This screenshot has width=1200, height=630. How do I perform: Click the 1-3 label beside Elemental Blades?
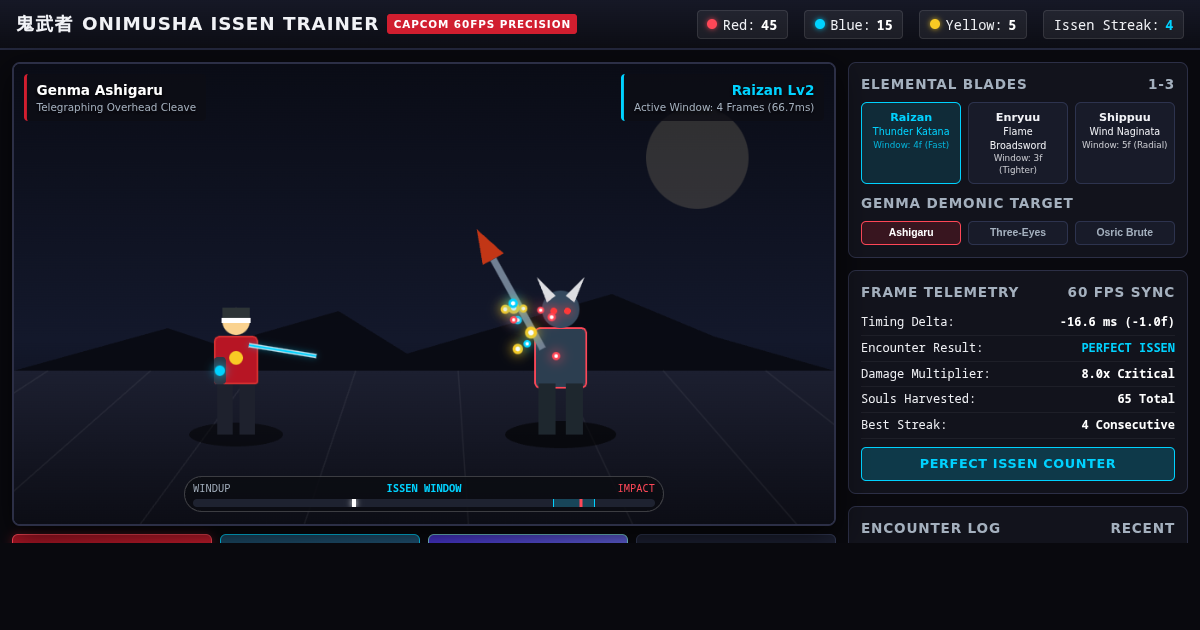point(1161,84)
